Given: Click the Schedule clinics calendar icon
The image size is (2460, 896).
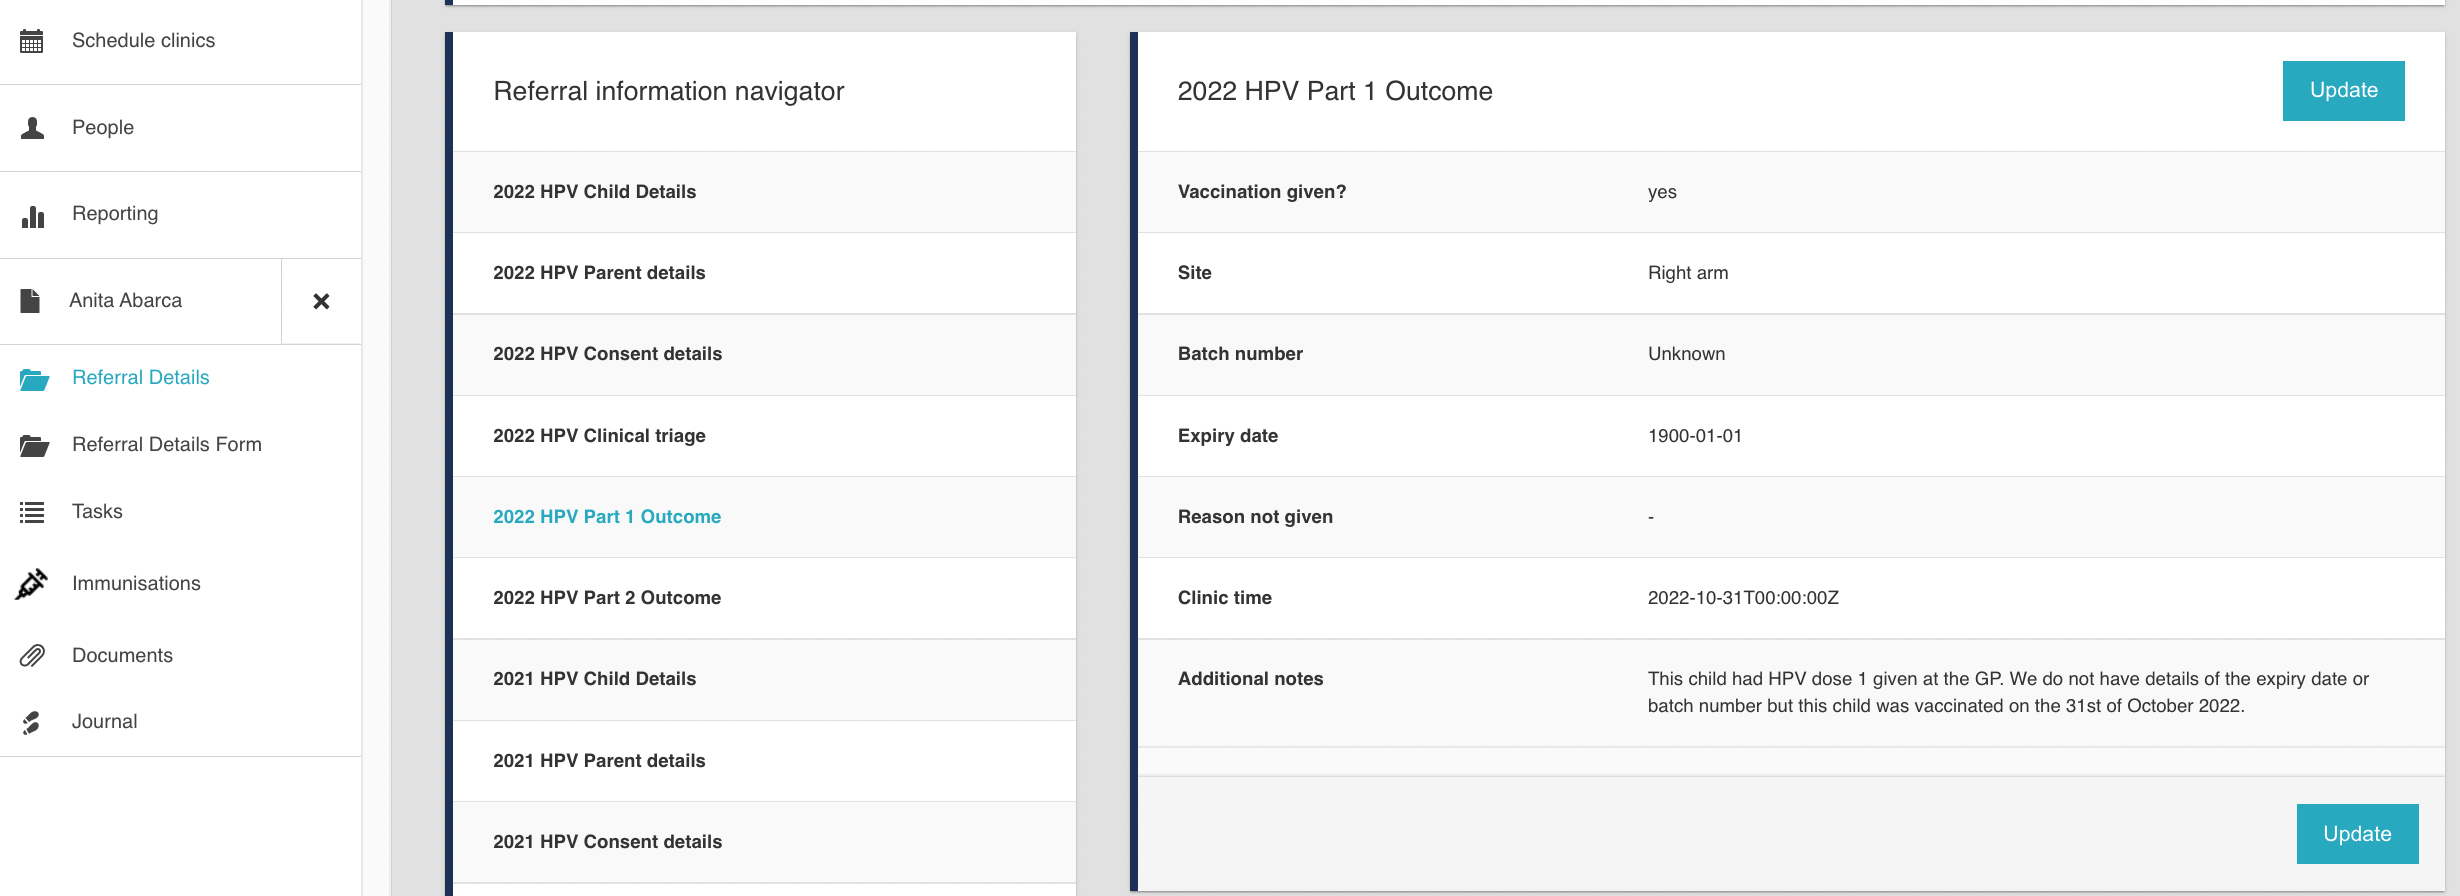Looking at the screenshot, I should (x=32, y=41).
